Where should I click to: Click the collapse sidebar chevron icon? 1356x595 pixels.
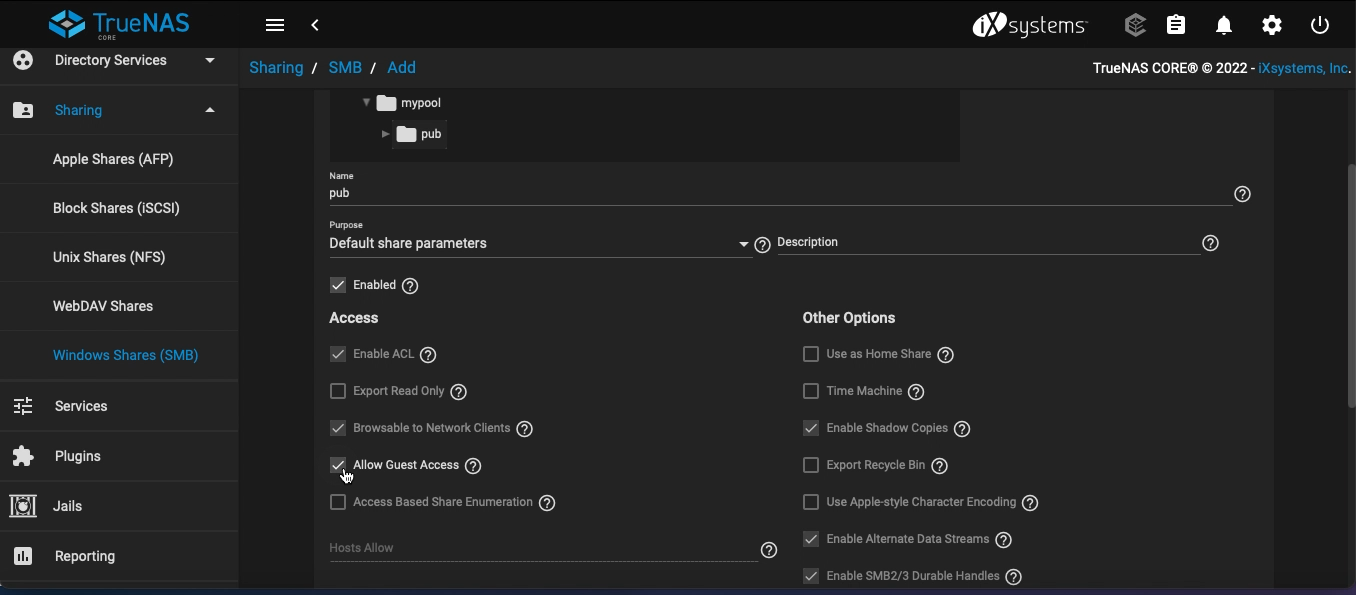tap(315, 26)
